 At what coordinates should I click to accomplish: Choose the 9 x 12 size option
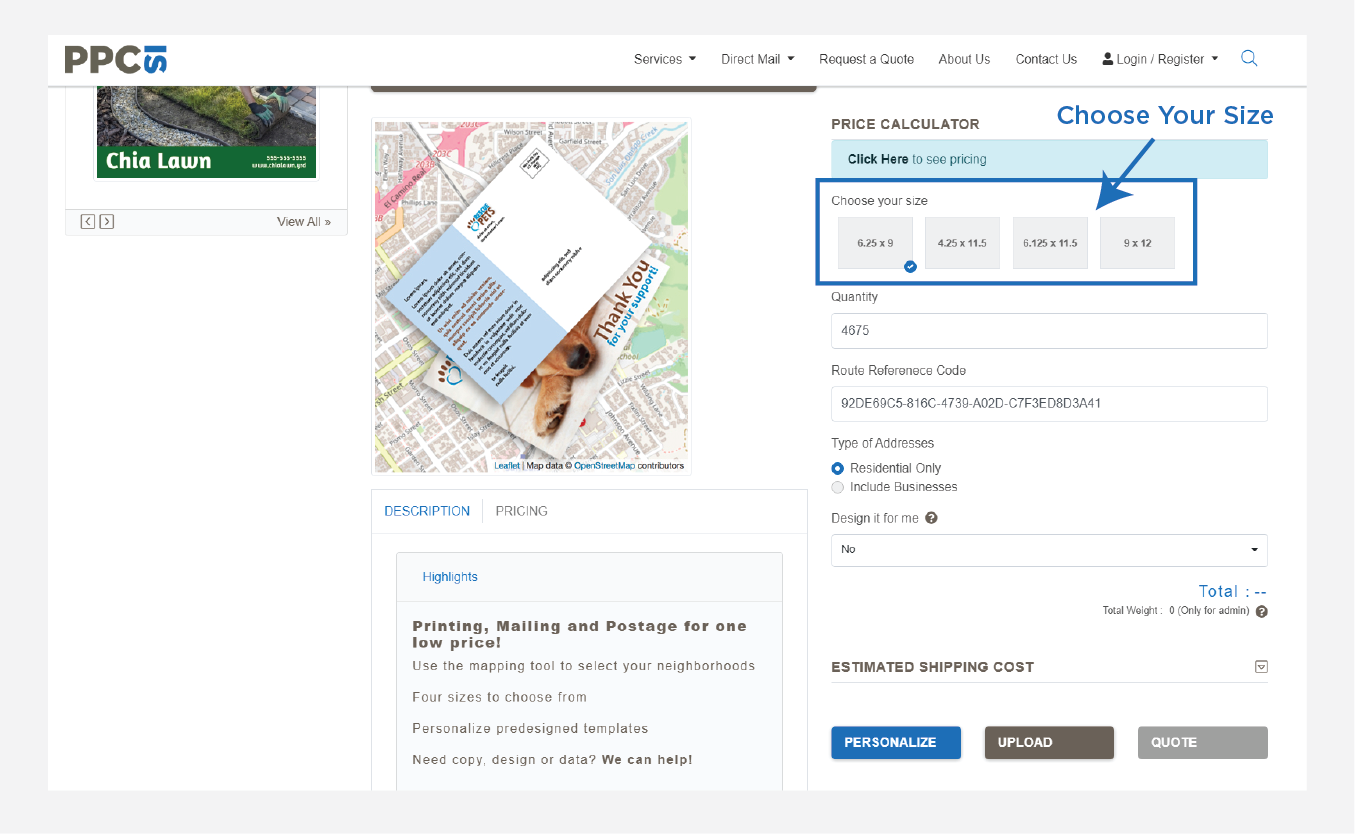(1137, 243)
